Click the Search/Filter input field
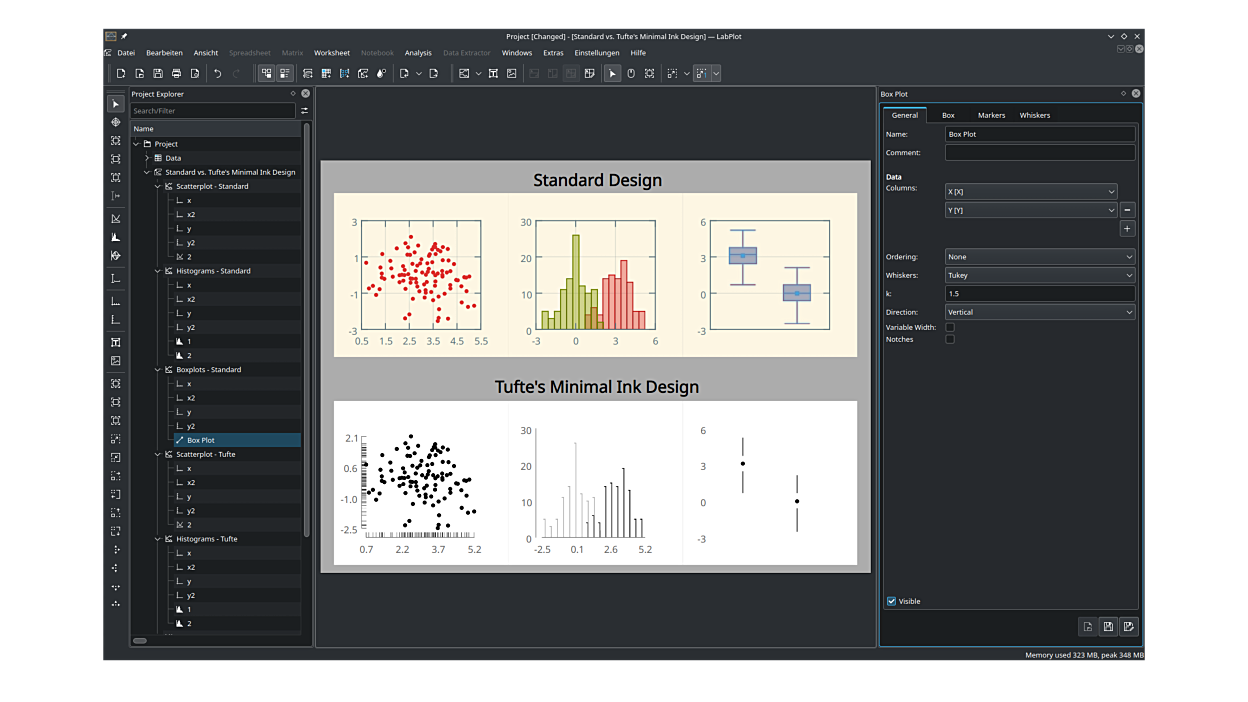The image size is (1248, 702). click(212, 111)
